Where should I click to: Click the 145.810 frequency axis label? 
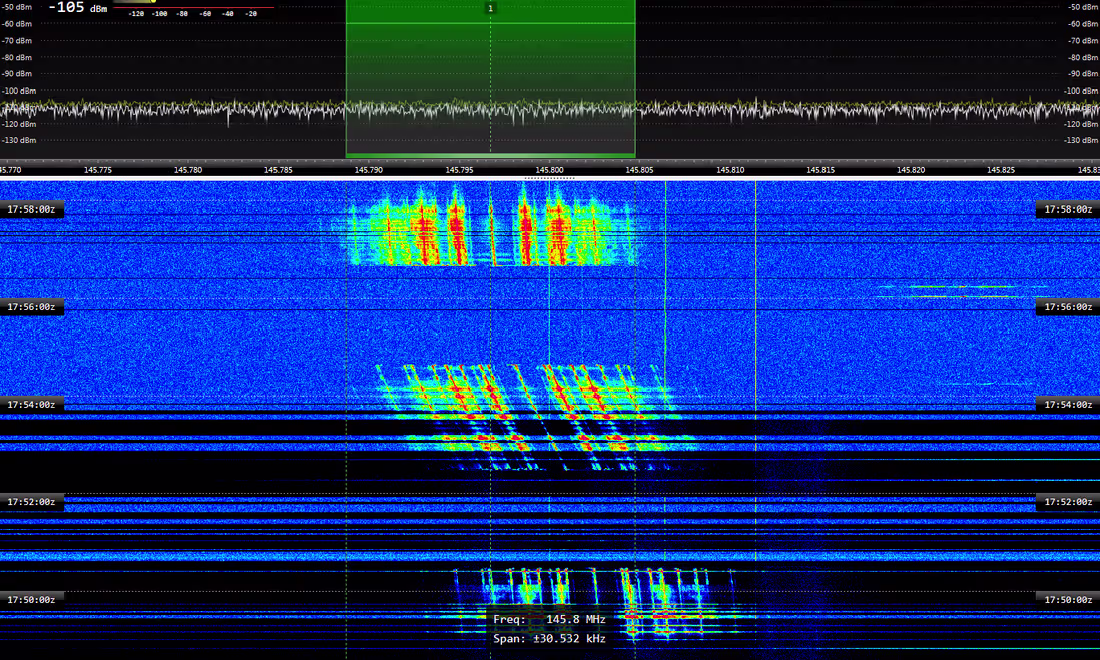(730, 170)
